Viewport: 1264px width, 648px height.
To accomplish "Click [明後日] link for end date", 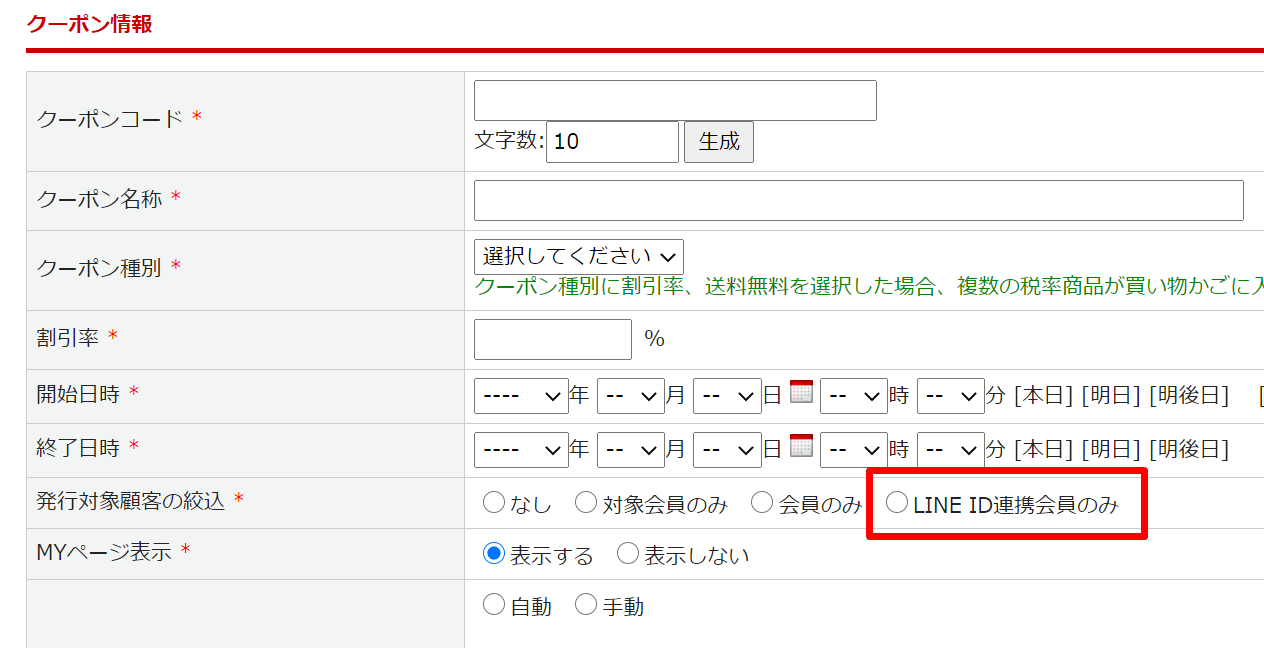I will 1188,450.
